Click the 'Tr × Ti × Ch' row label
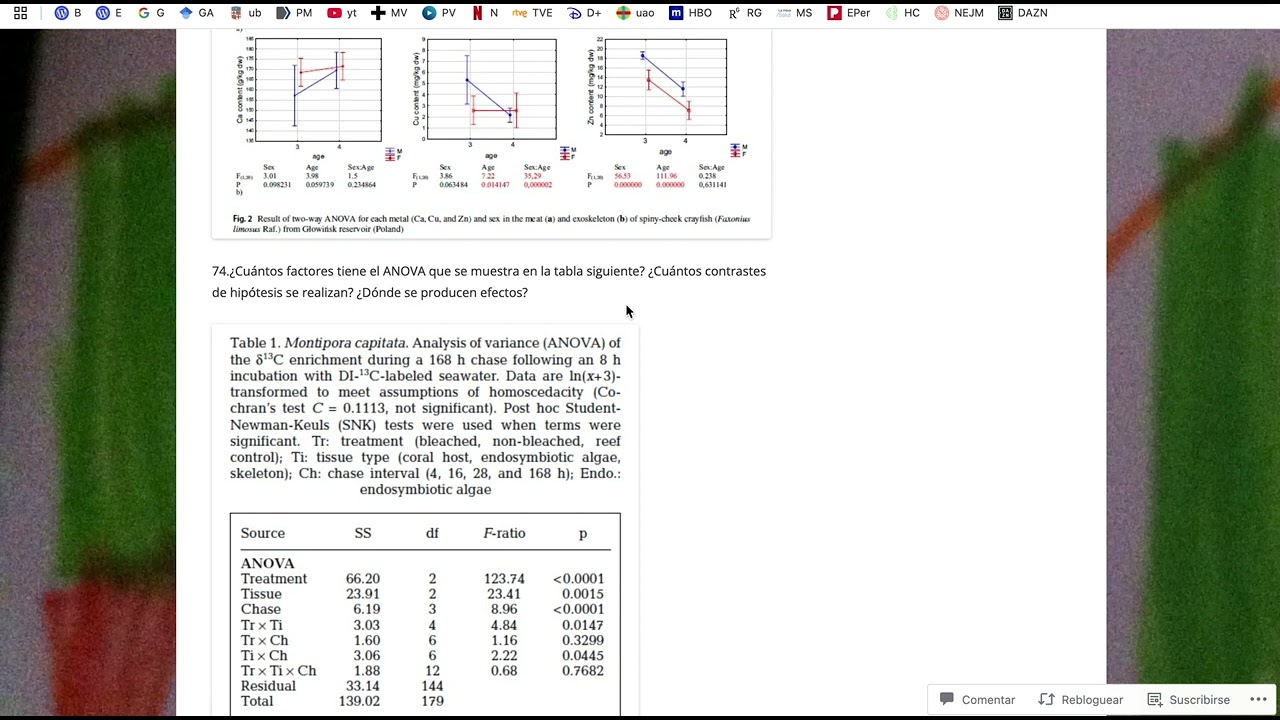 [x=278, y=671]
